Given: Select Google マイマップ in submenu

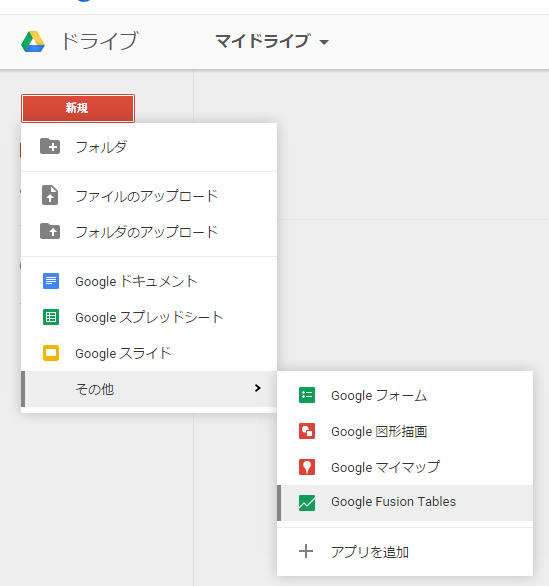Looking at the screenshot, I should 405,467.
